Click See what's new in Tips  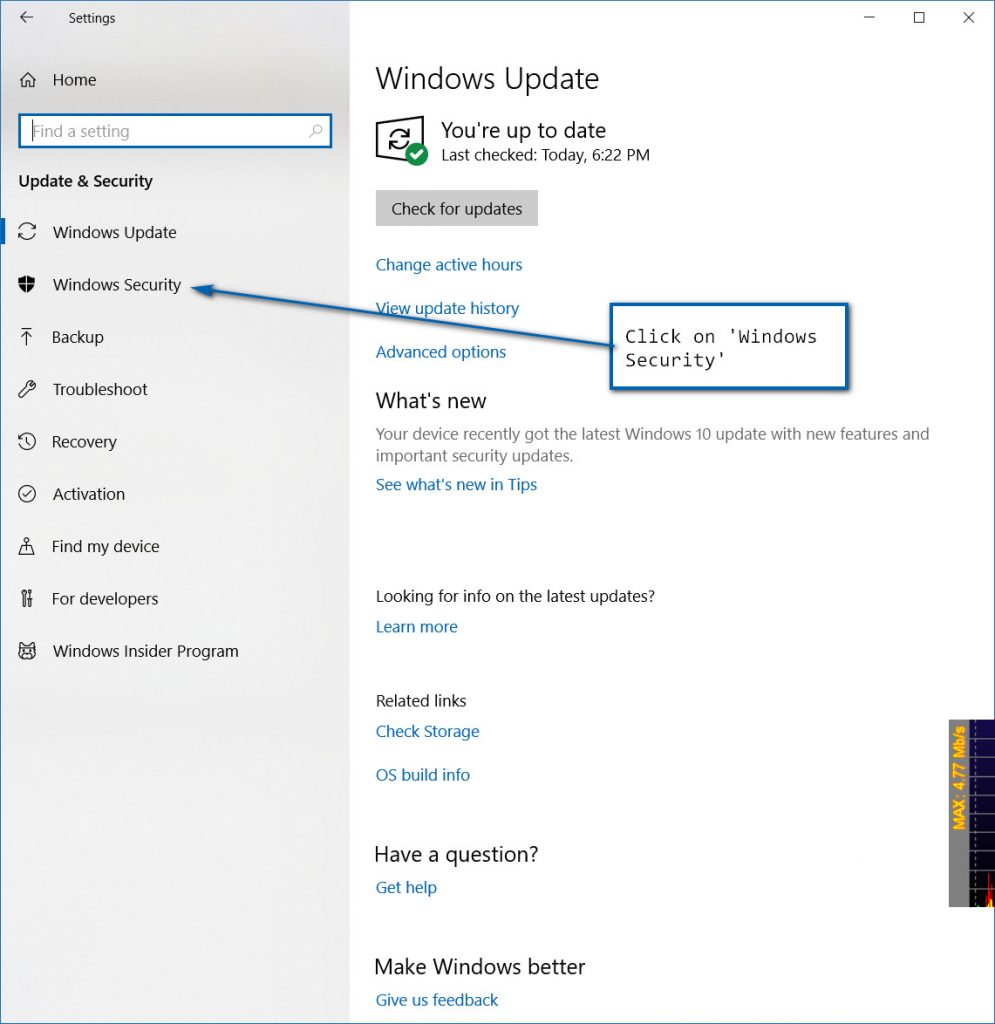pyautogui.click(x=456, y=484)
